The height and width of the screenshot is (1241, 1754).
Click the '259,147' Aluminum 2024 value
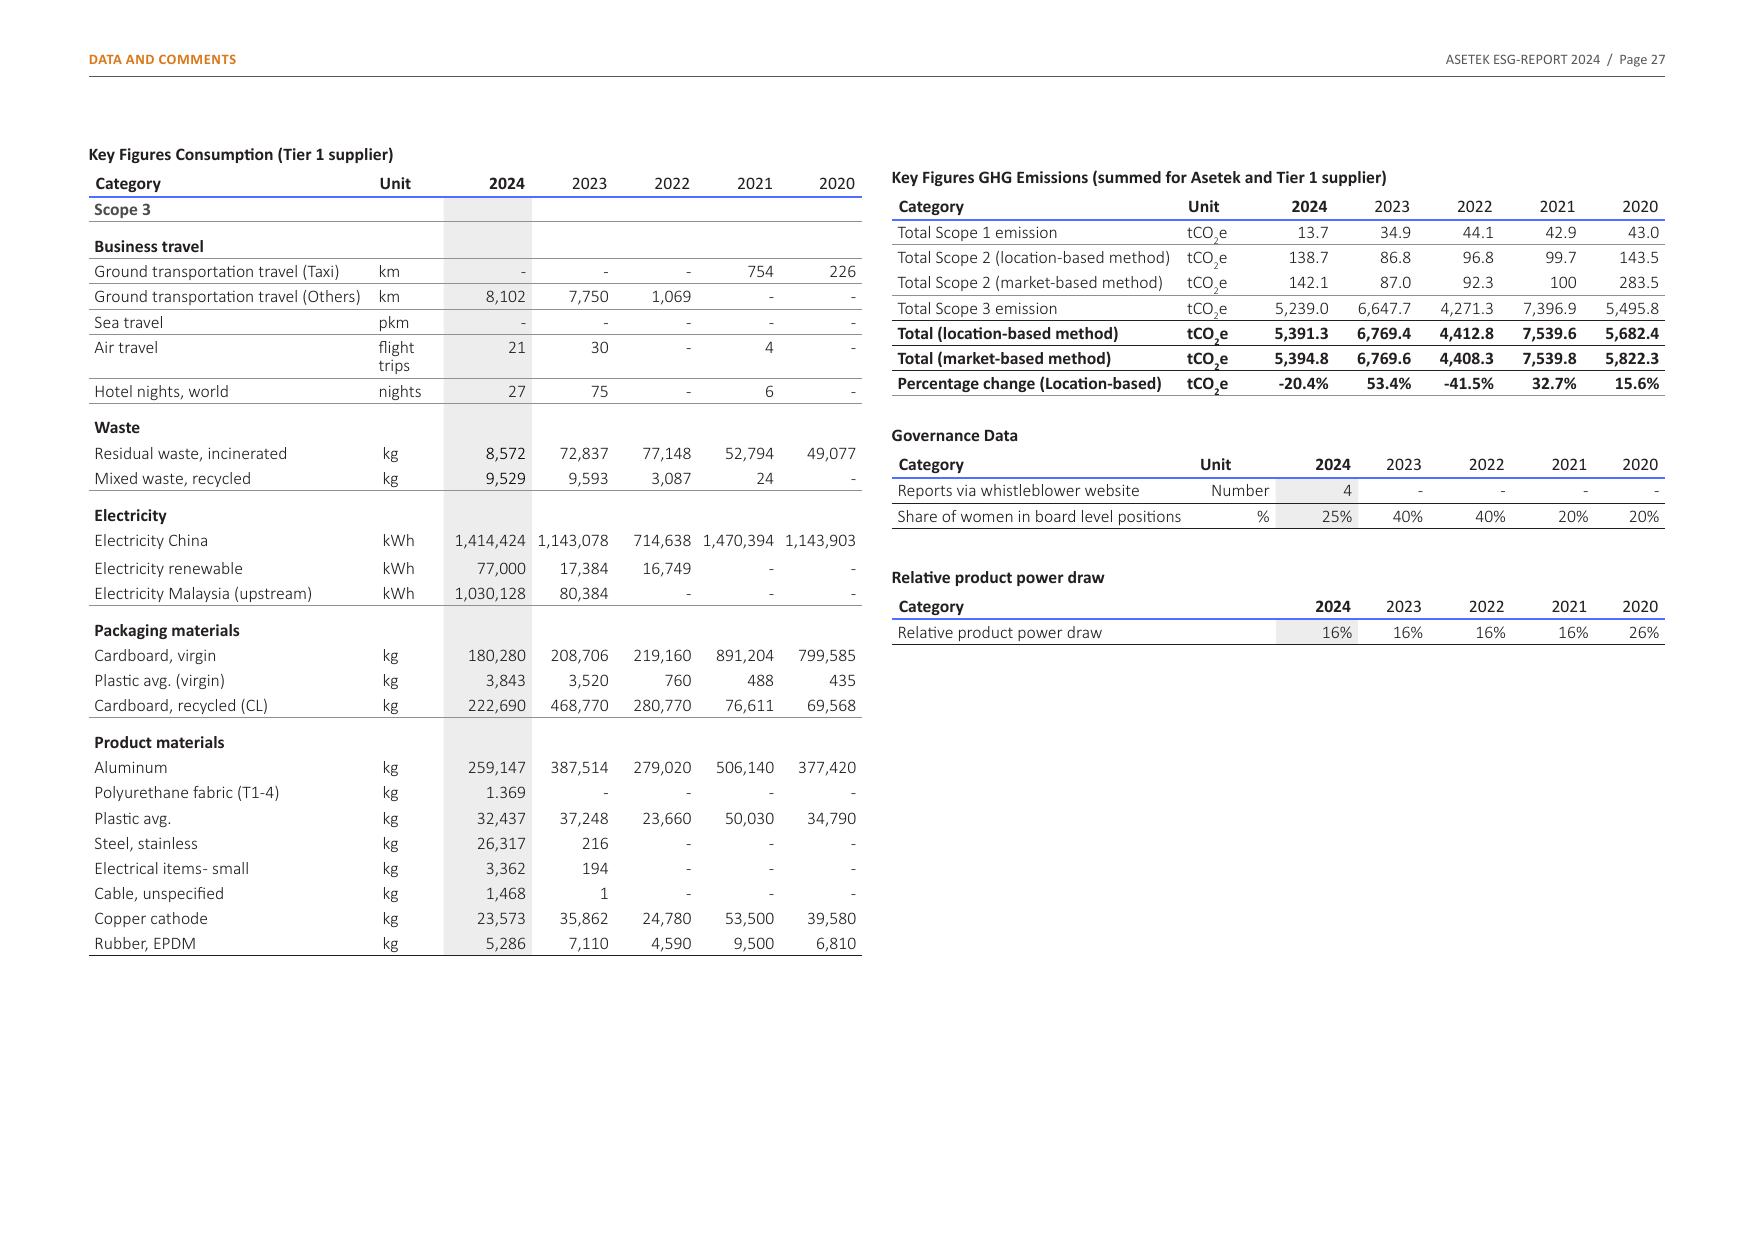[497, 768]
